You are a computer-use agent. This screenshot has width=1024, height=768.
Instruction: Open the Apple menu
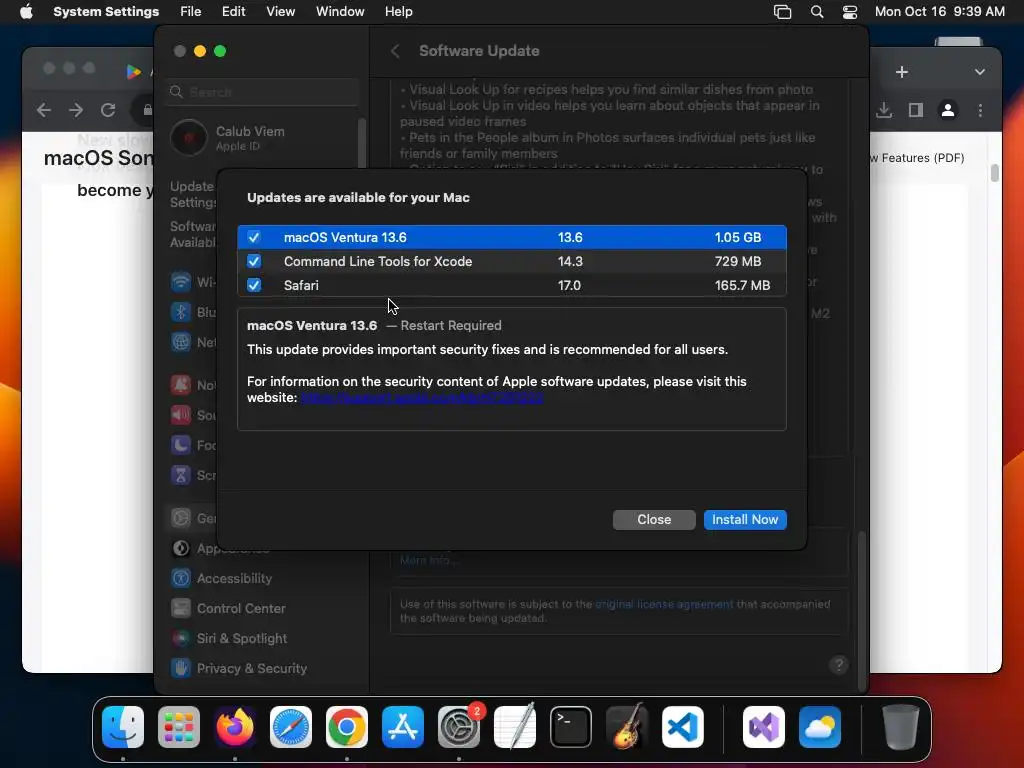(x=26, y=12)
